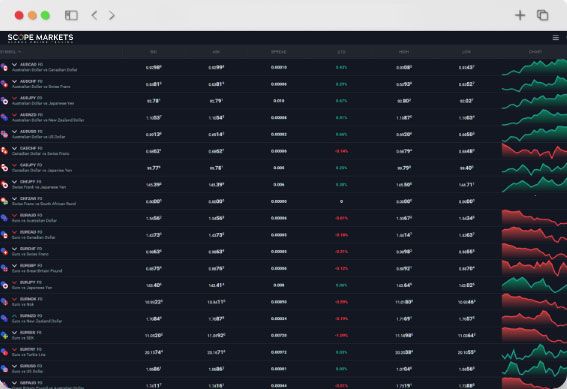The height and width of the screenshot is (389, 567).
Task: Go forward with browser forward arrow
Action: coord(112,15)
